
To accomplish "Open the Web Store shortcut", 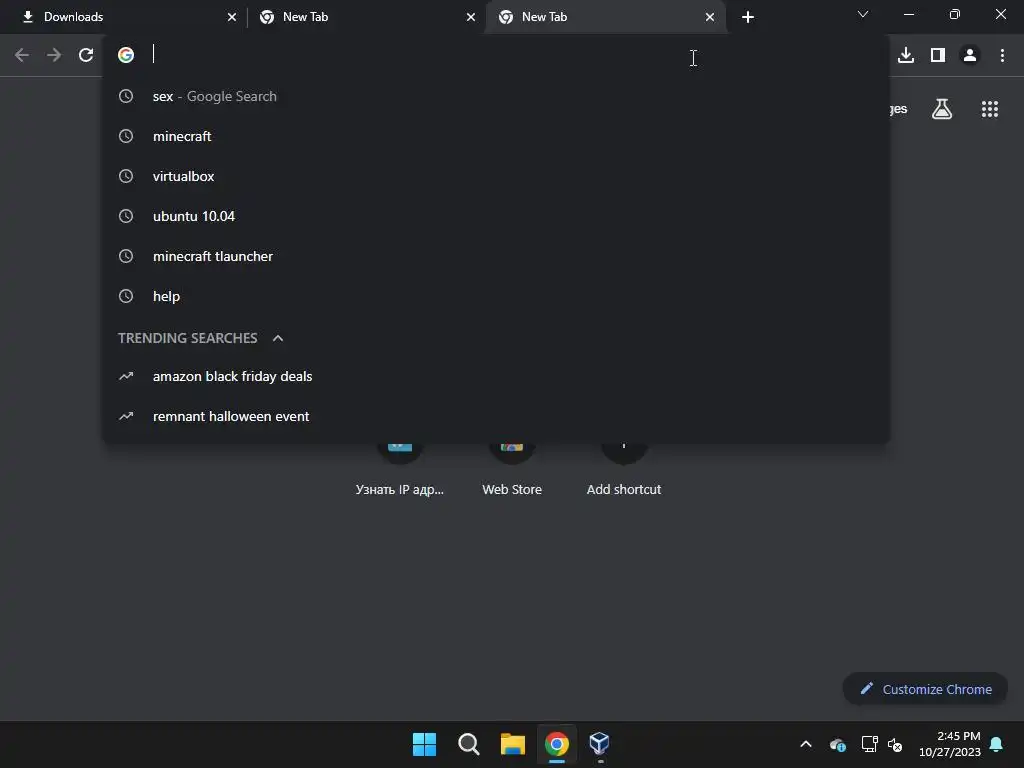I will coord(512,469).
